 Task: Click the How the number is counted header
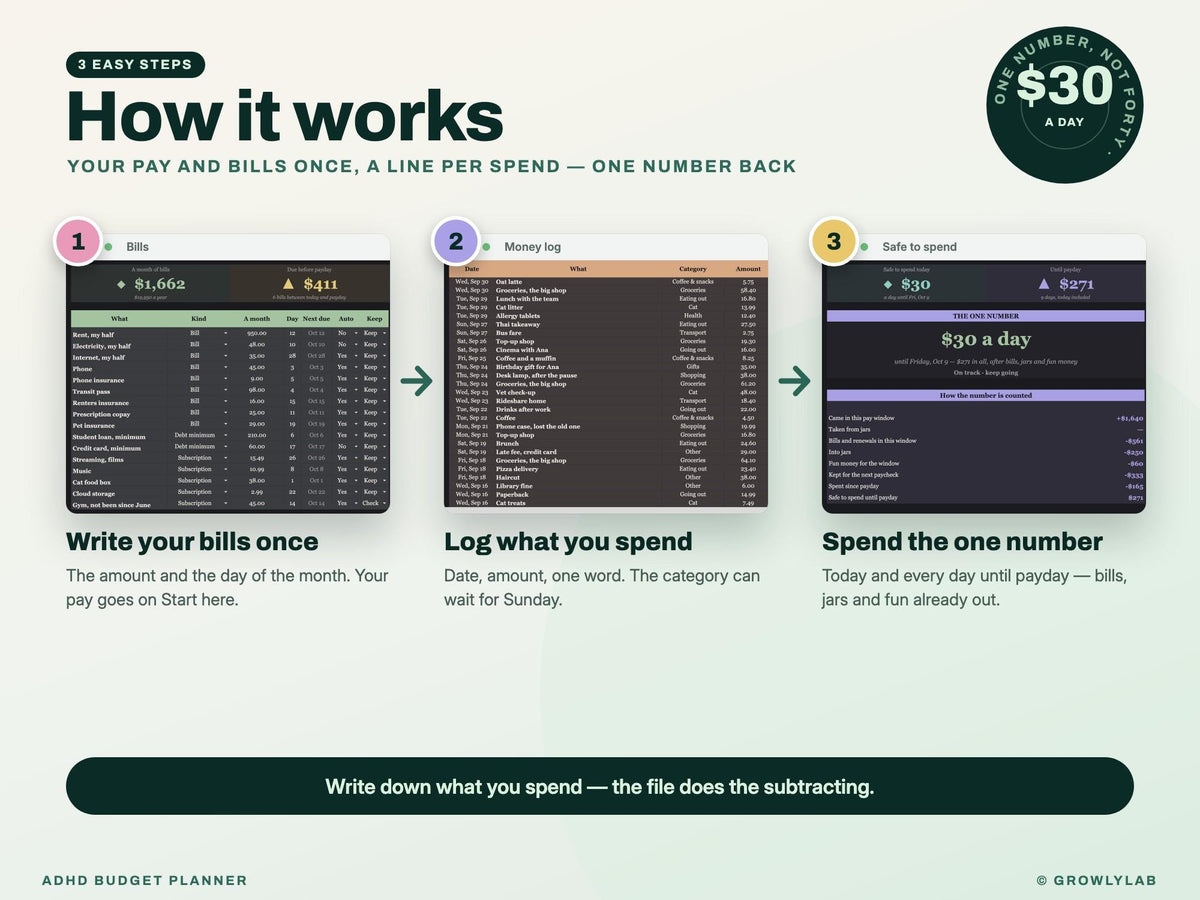point(986,395)
